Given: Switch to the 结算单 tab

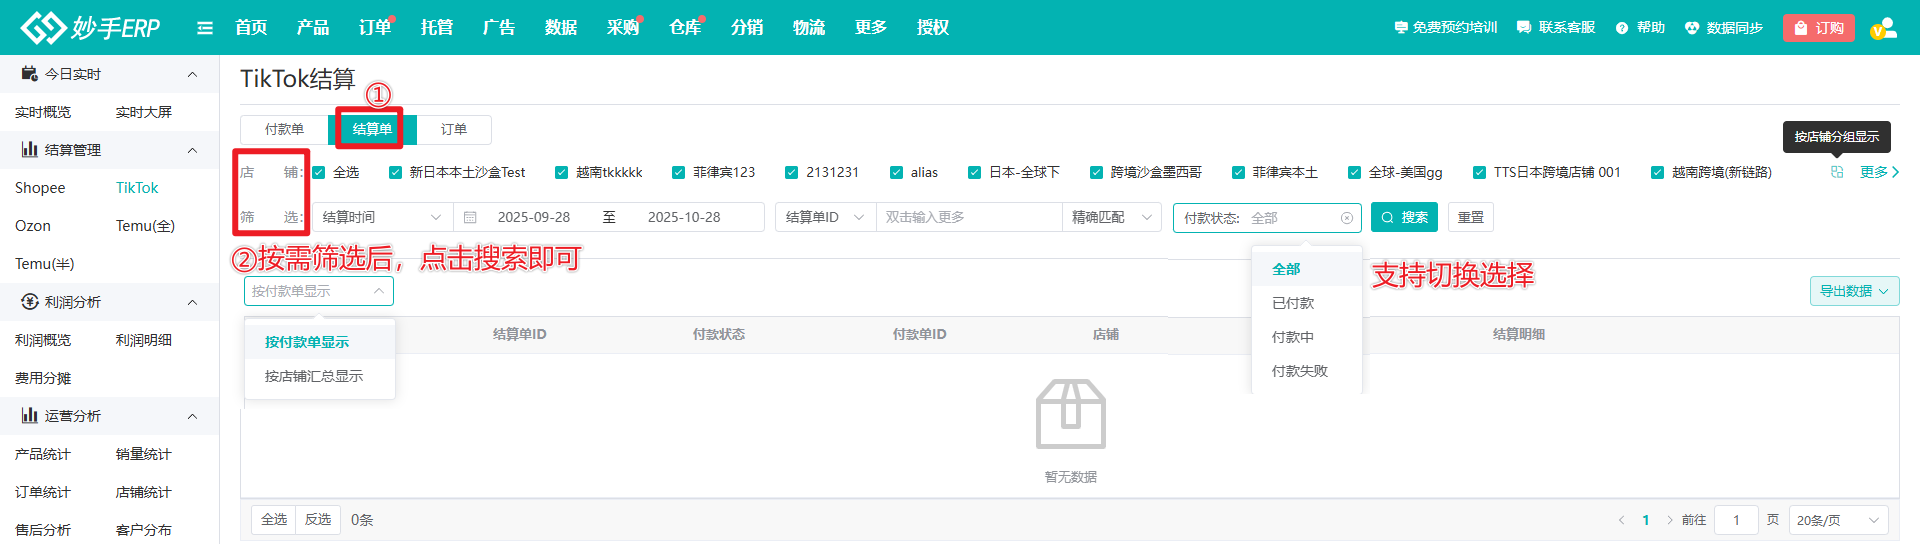Looking at the screenshot, I should pos(372,129).
